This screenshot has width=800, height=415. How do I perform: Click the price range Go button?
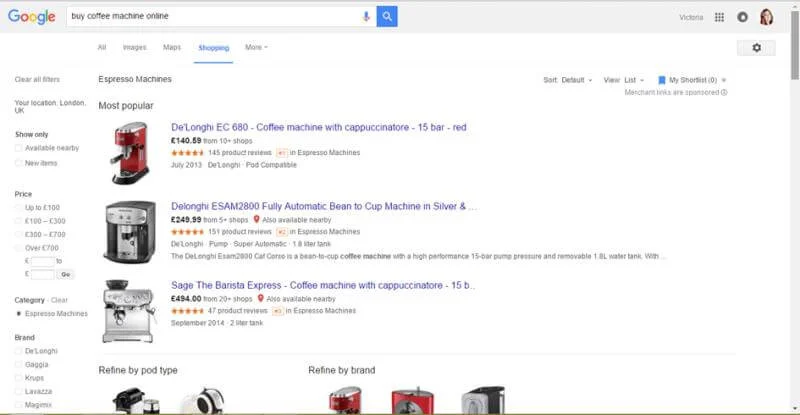(x=65, y=274)
